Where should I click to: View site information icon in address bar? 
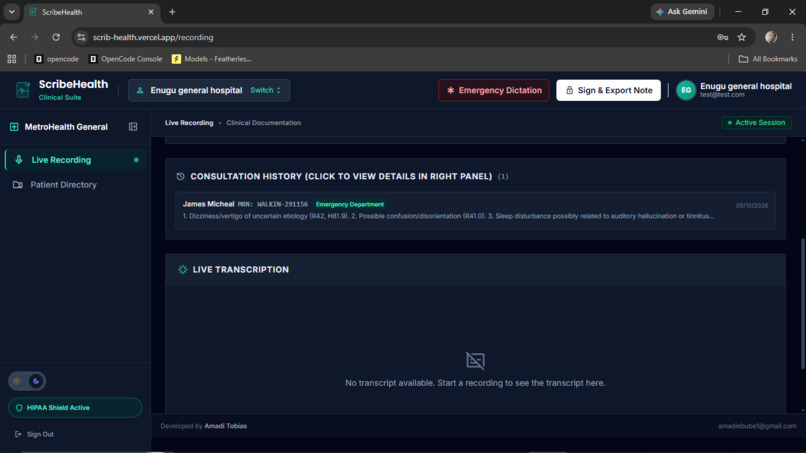click(81, 37)
